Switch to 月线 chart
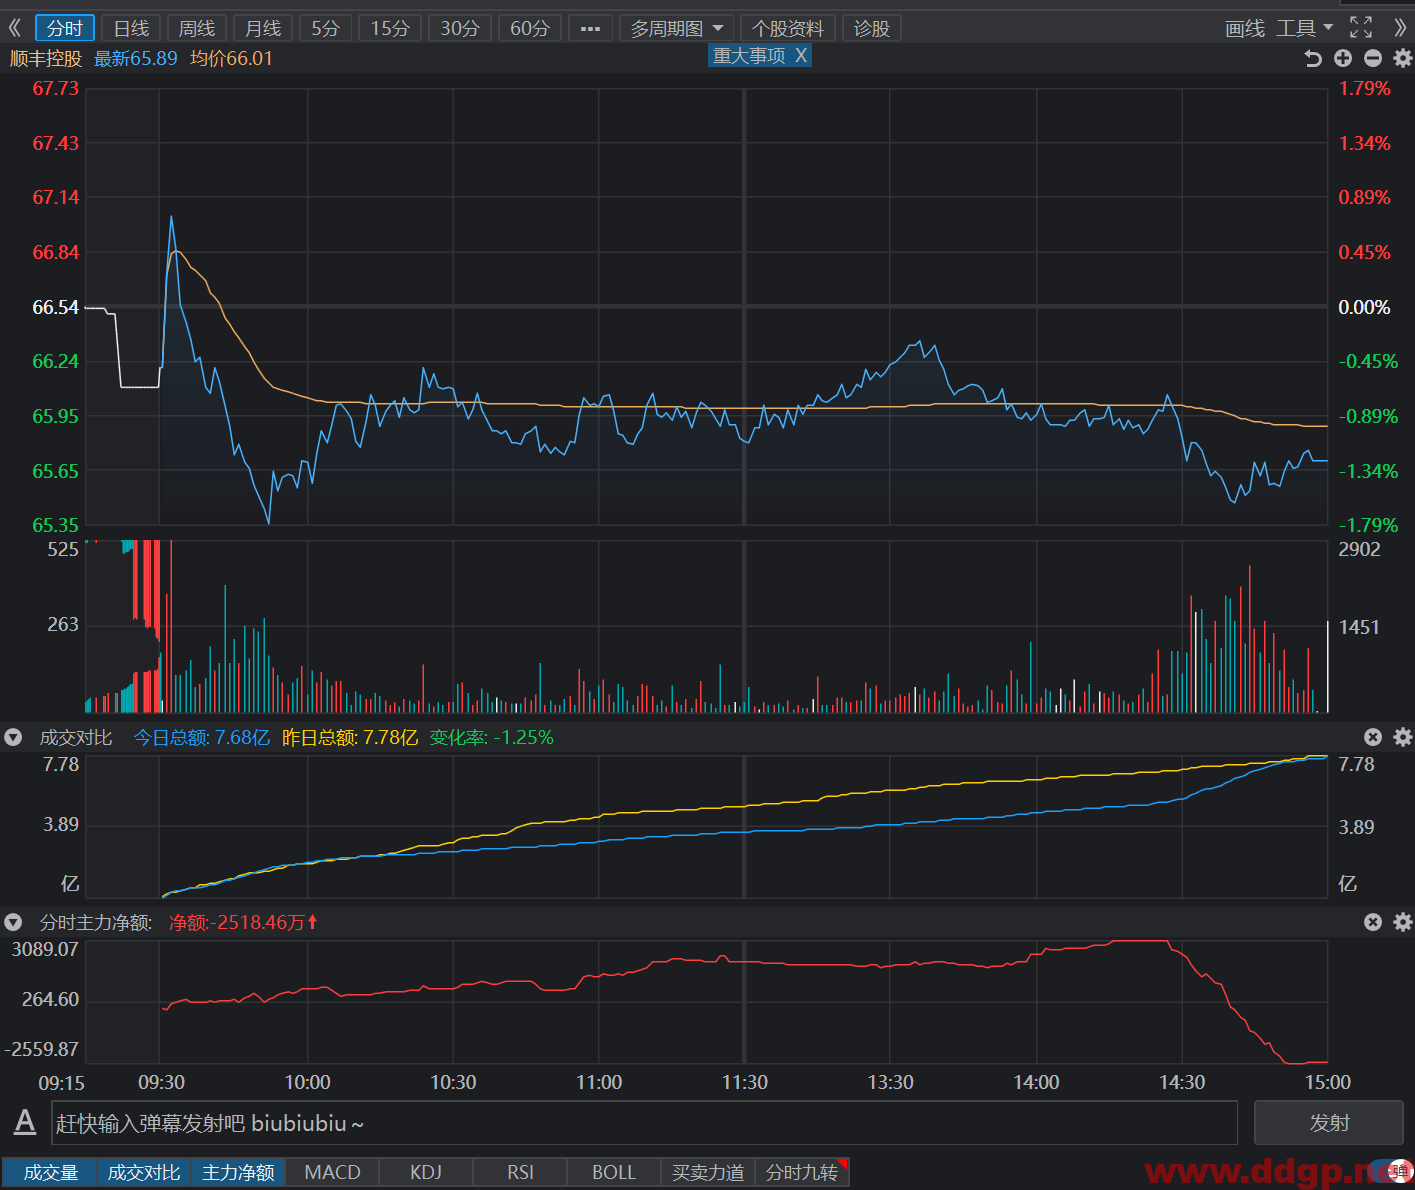Image resolution: width=1415 pixels, height=1190 pixels. click(x=263, y=29)
